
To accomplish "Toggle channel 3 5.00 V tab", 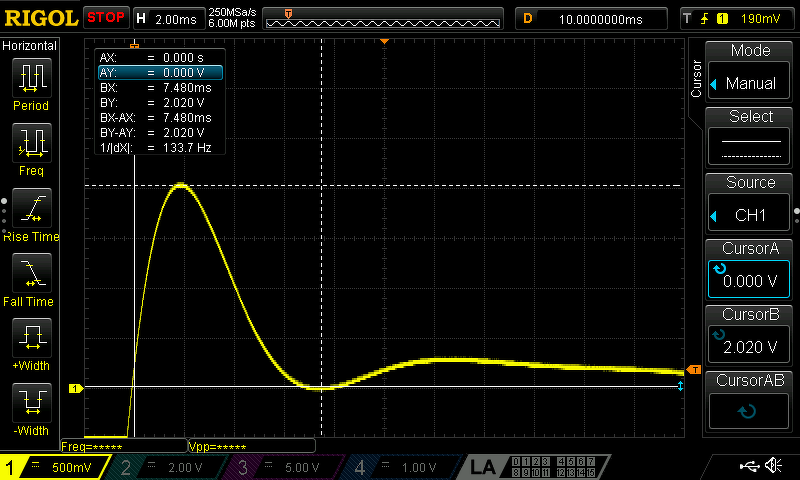I will pyautogui.click(x=286, y=467).
